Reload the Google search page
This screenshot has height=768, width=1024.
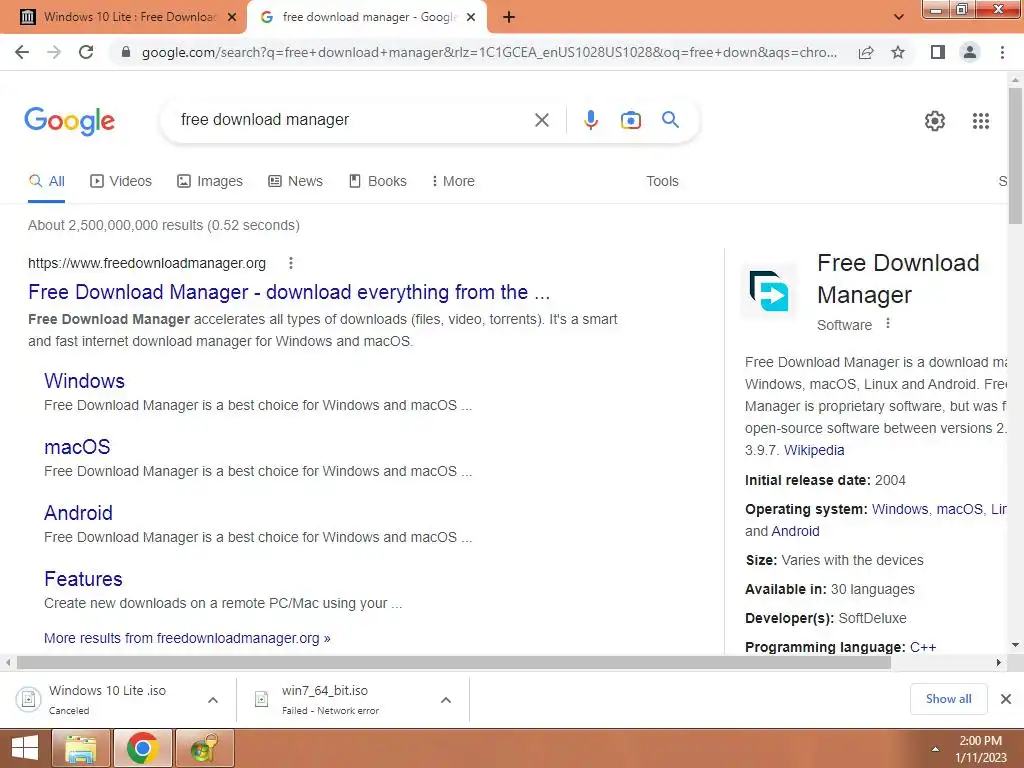pyautogui.click(x=86, y=52)
